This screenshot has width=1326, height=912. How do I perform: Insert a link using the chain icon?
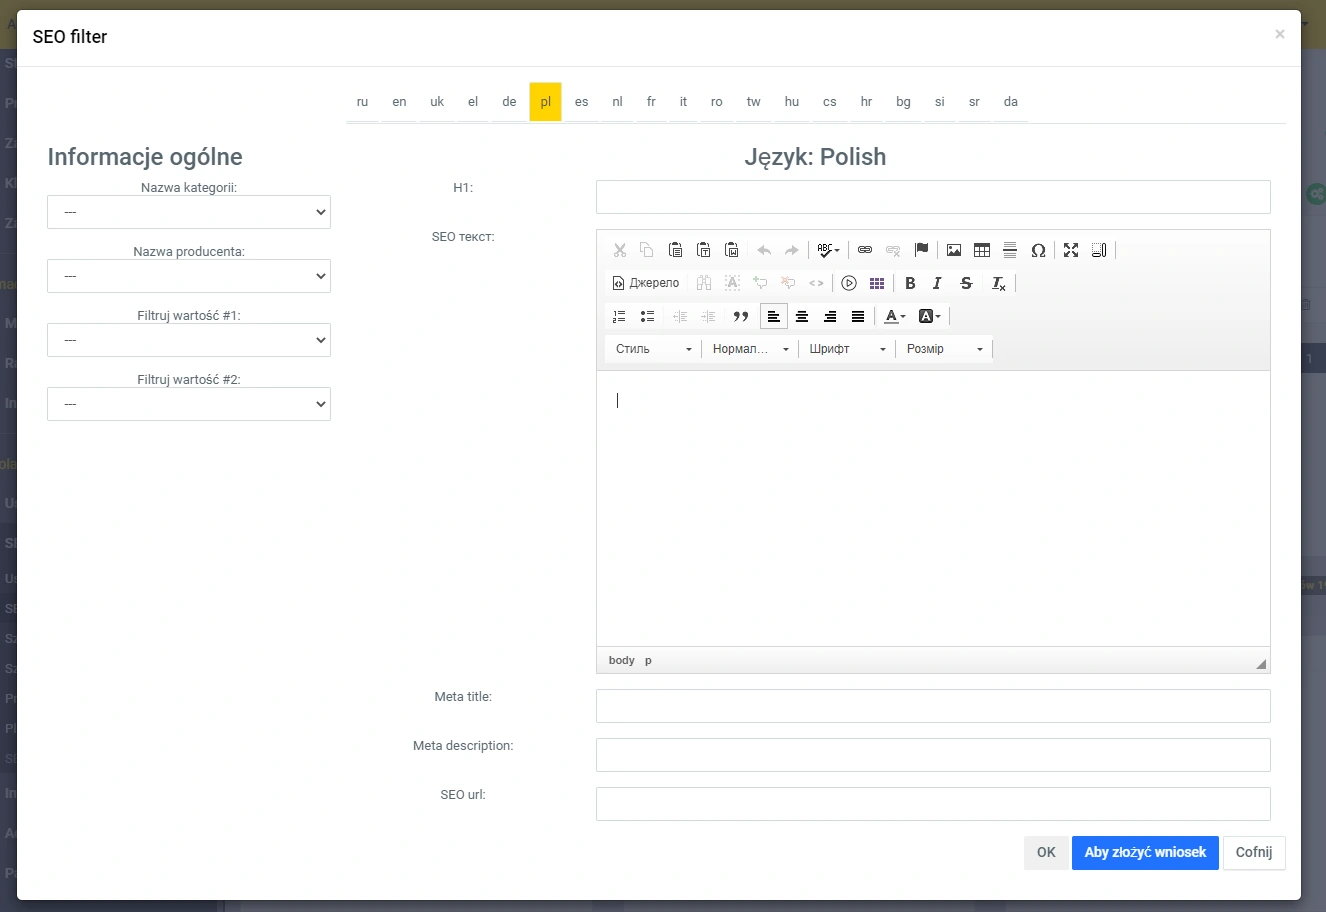865,250
